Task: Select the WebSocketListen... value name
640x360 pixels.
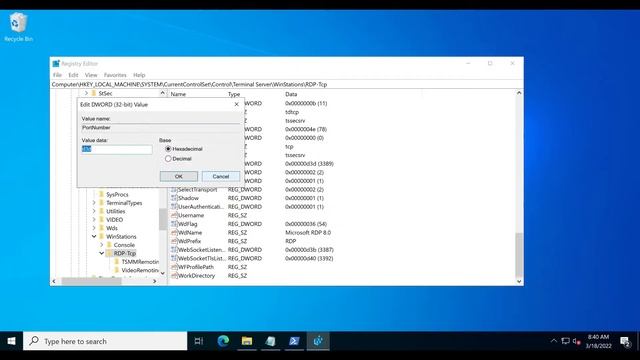Action: point(201,250)
